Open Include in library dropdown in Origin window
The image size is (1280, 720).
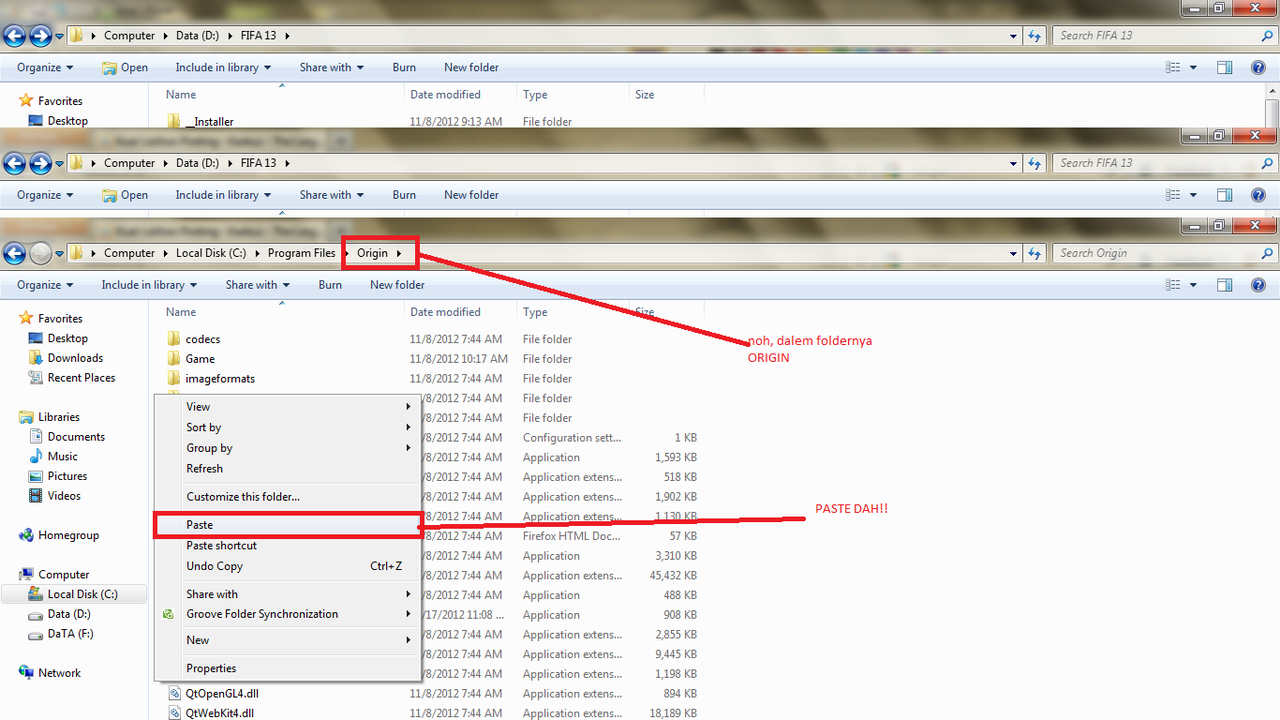pyautogui.click(x=149, y=285)
